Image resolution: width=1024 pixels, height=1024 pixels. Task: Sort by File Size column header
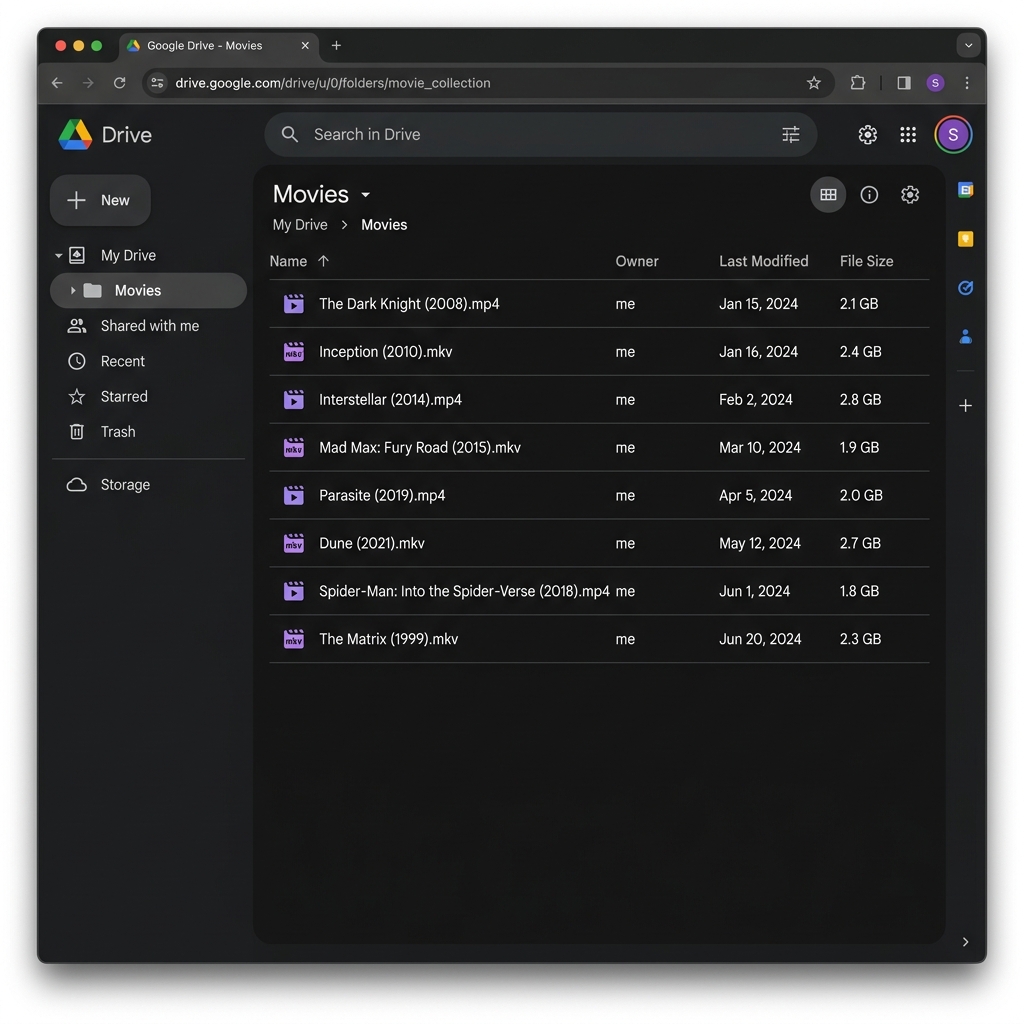click(x=866, y=261)
